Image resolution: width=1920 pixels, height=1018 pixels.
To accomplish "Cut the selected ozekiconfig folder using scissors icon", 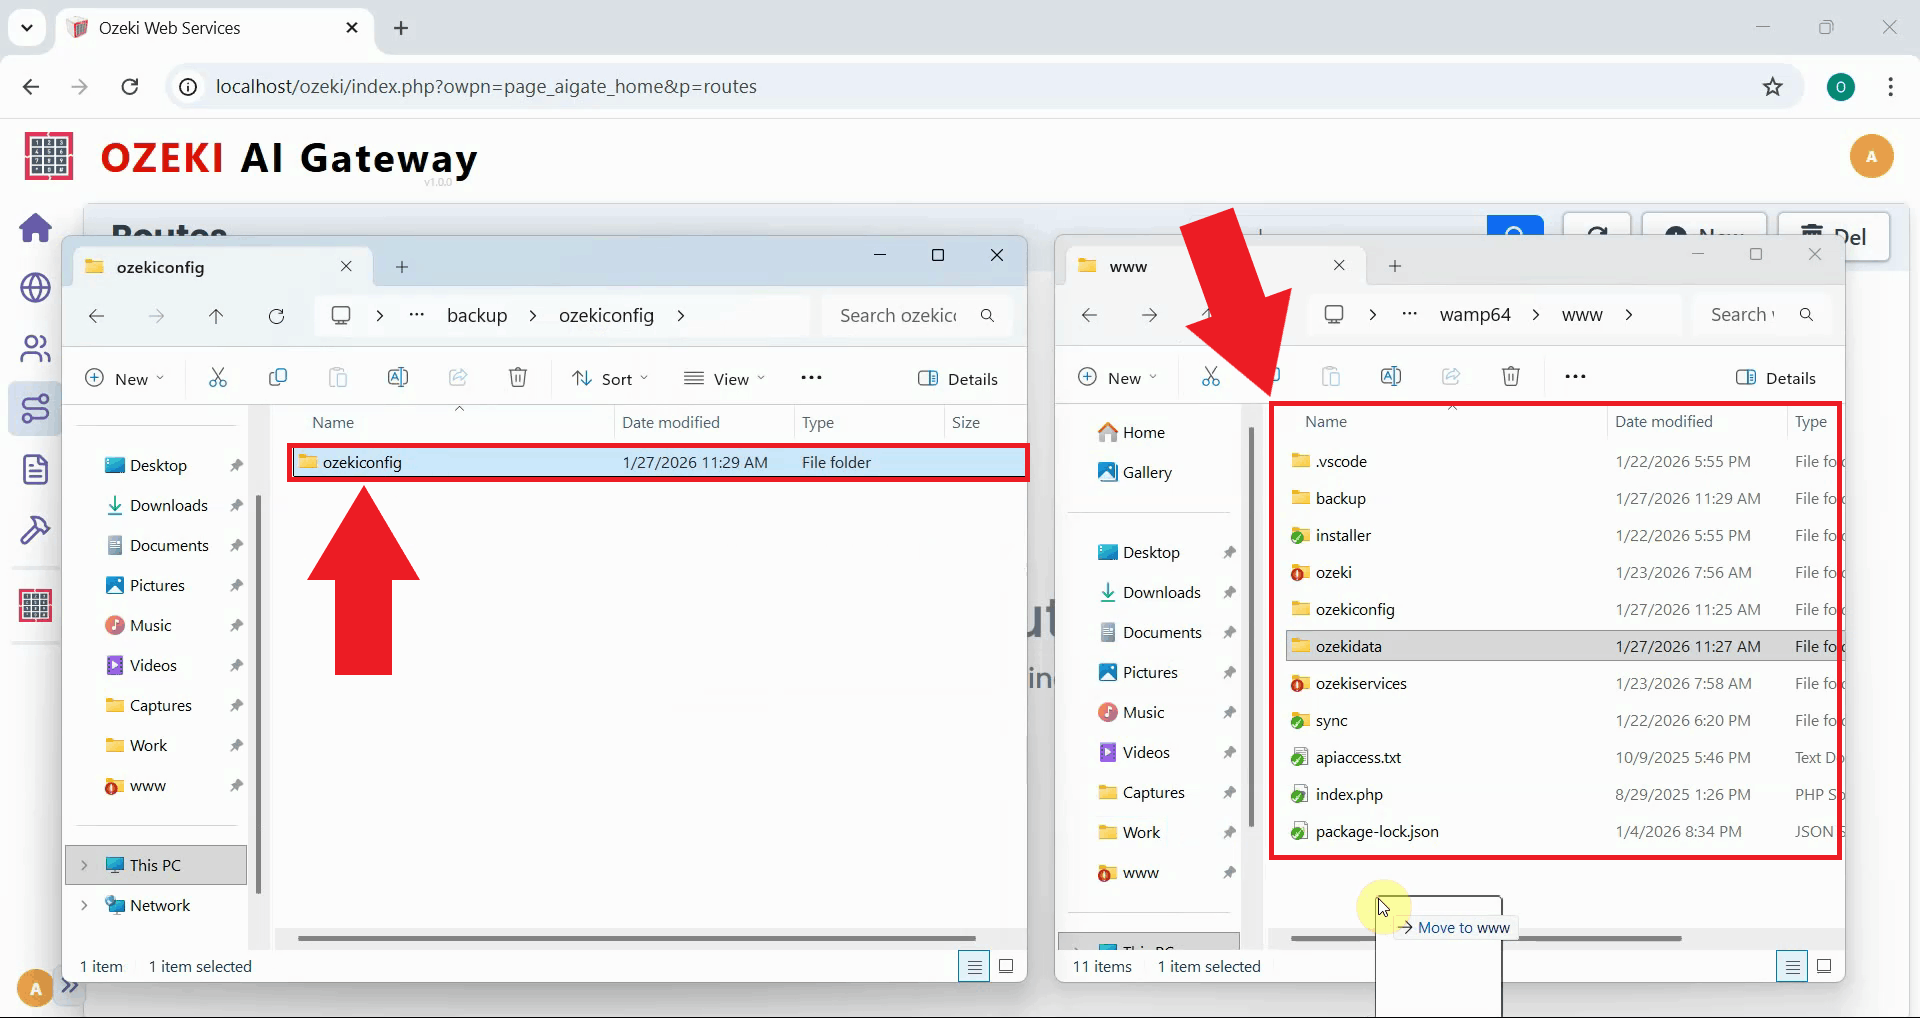I will coord(218,377).
